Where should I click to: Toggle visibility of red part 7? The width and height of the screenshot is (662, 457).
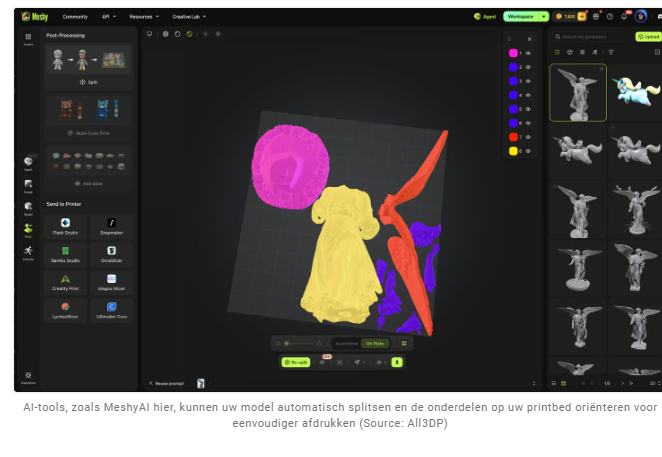point(528,137)
